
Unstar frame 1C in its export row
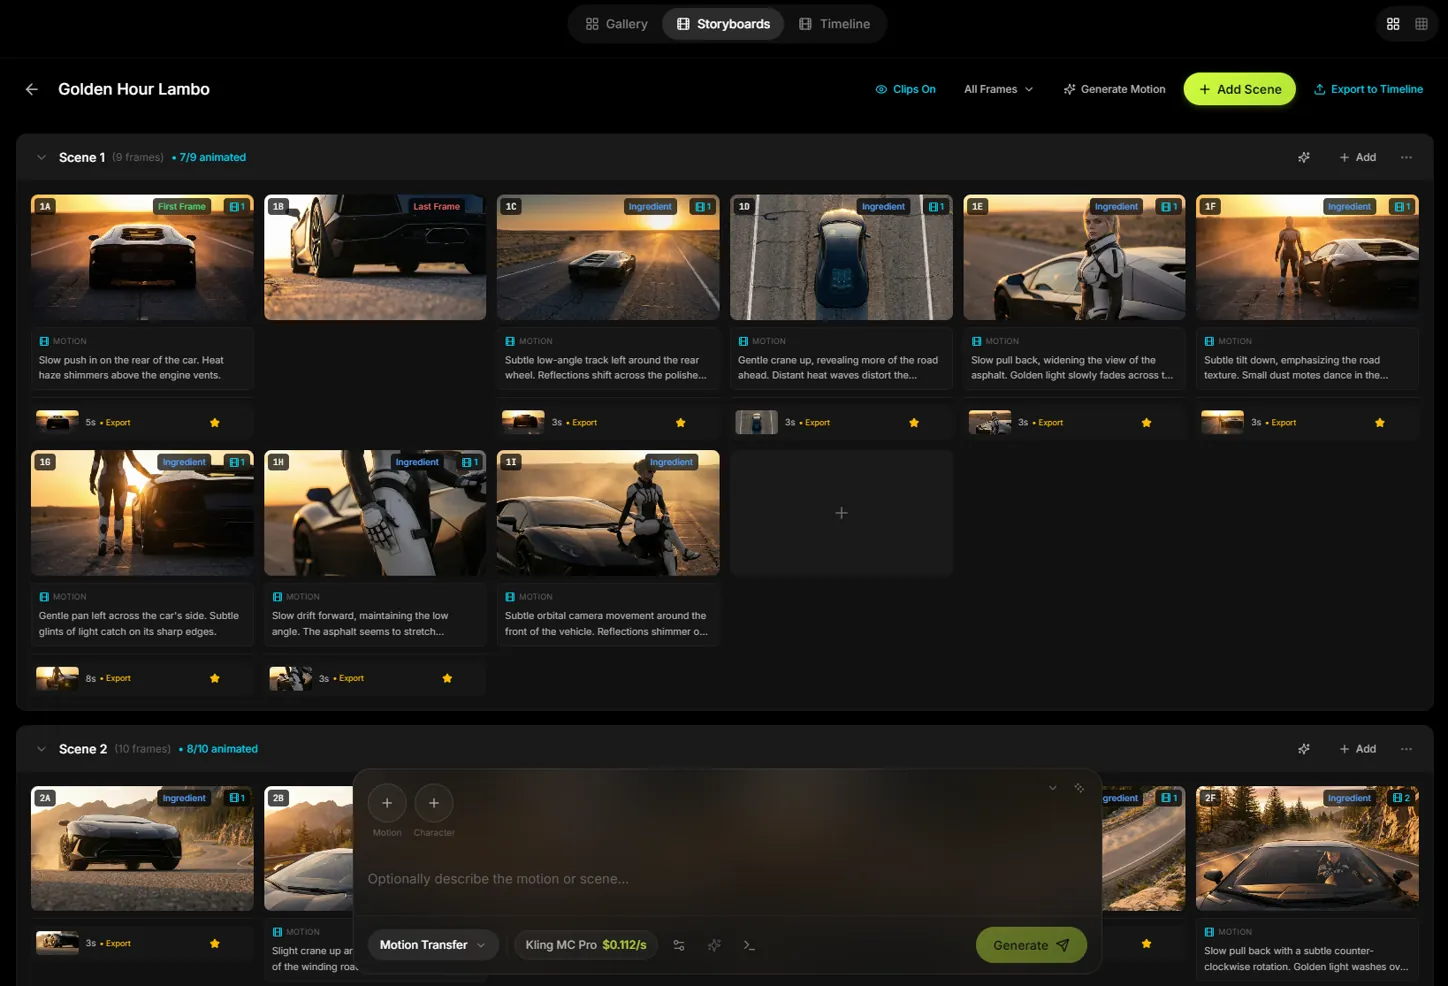point(681,422)
